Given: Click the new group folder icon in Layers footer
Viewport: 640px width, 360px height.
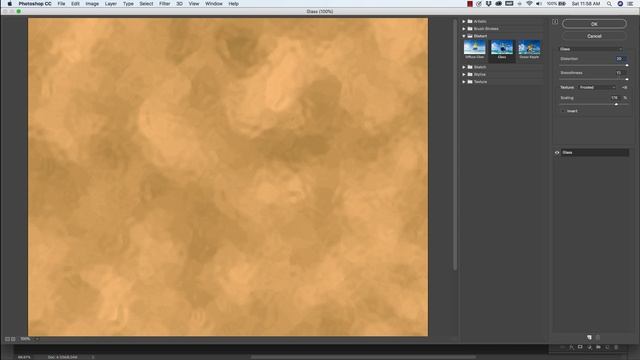Looking at the screenshot, I should click(598, 347).
